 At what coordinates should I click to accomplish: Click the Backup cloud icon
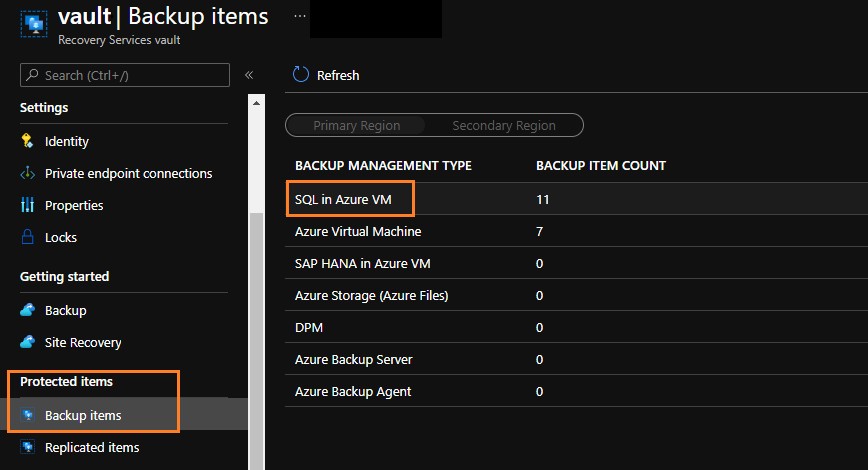click(27, 310)
